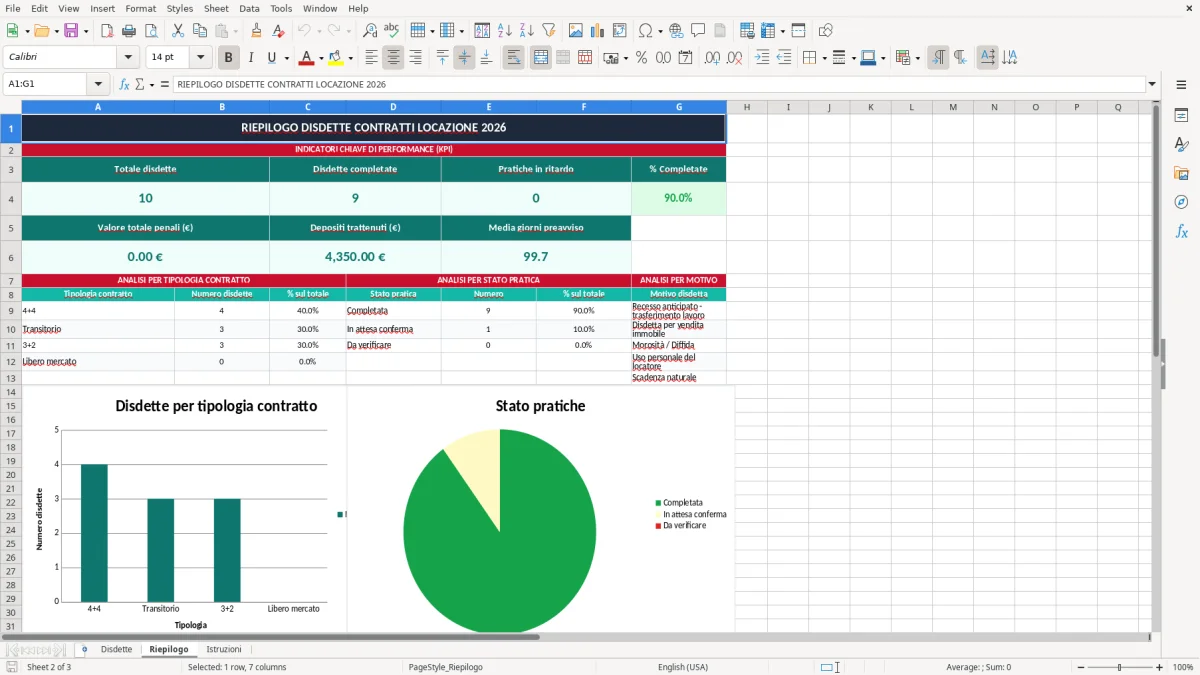Open the font name dropdown
This screenshot has width=1200, height=675.
(x=127, y=58)
